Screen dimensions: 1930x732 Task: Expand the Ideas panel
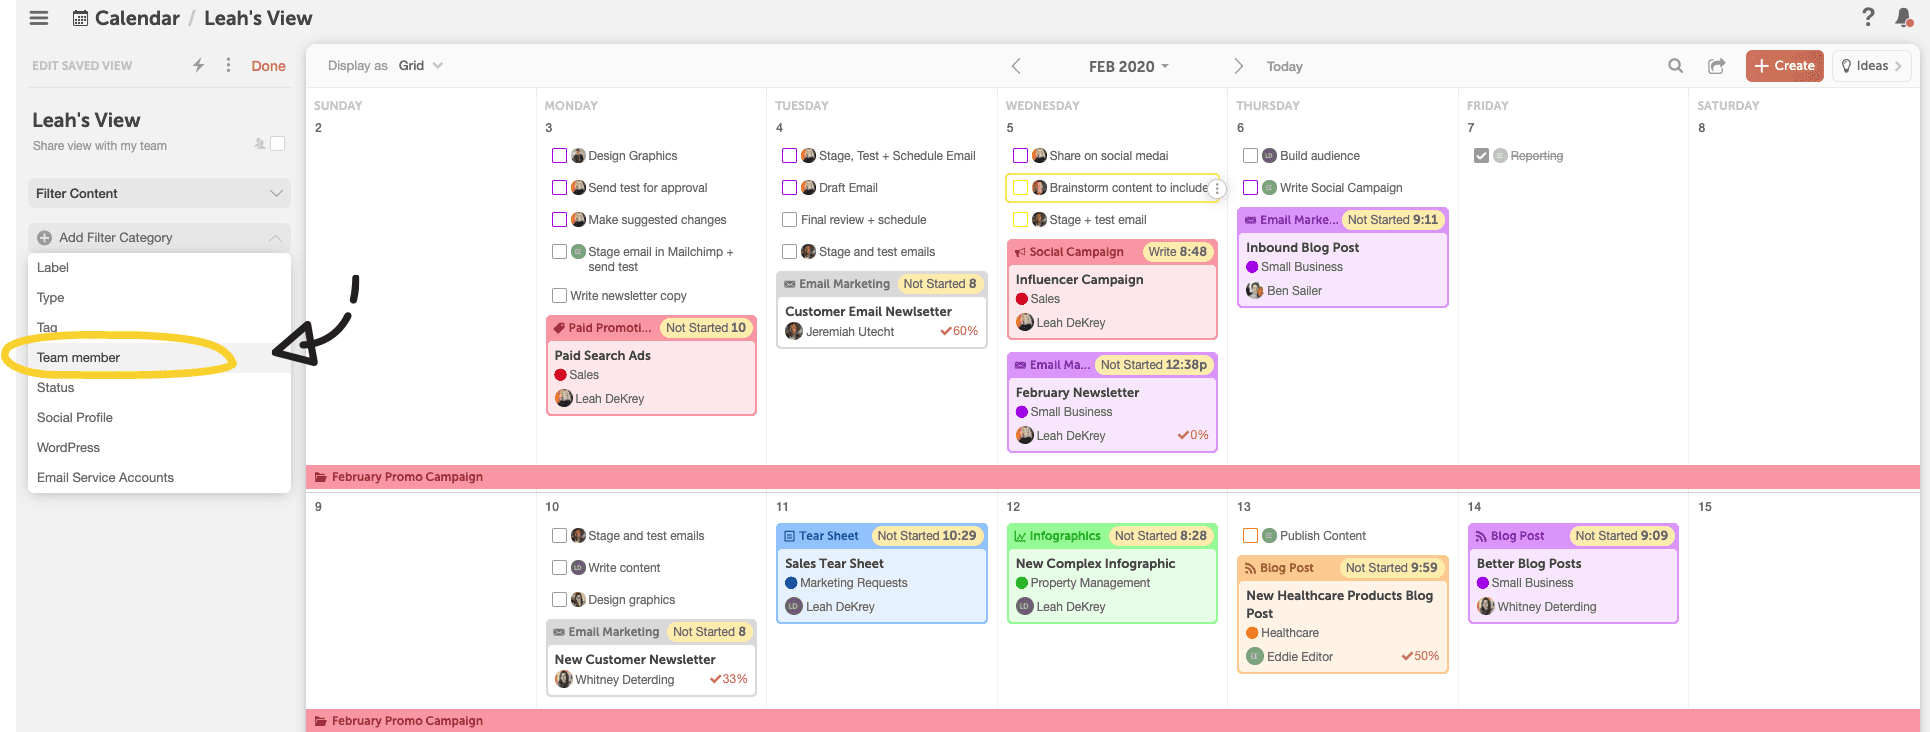pos(1871,66)
